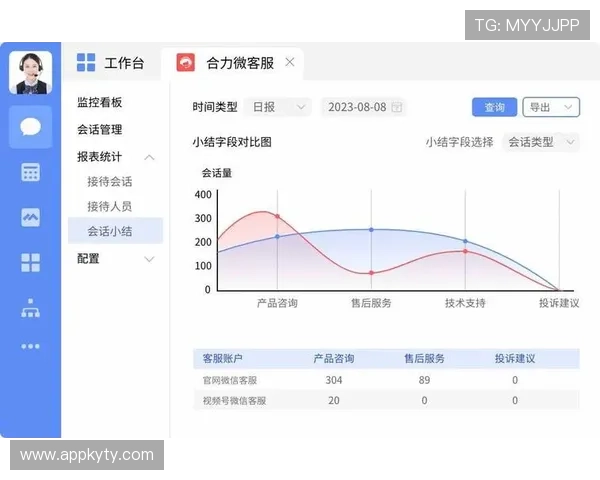The width and height of the screenshot is (600, 480).
Task: Click the 售后服务 table column header
Action: pyautogui.click(x=424, y=359)
